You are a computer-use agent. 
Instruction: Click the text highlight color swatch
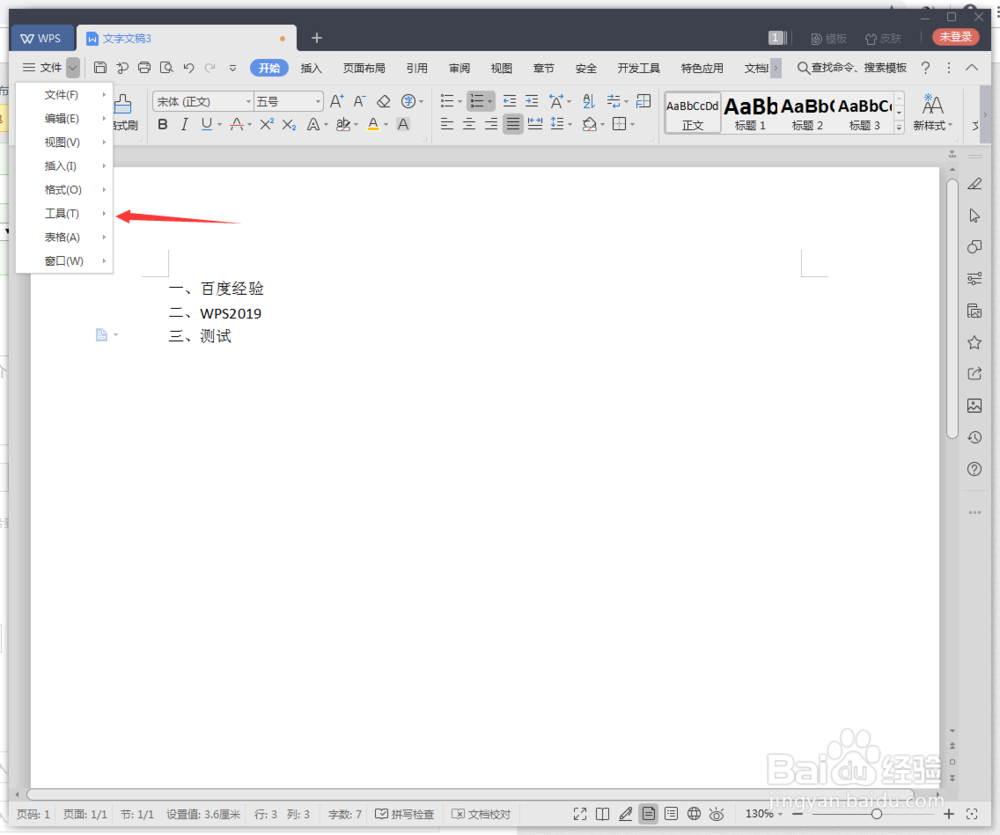(x=343, y=124)
